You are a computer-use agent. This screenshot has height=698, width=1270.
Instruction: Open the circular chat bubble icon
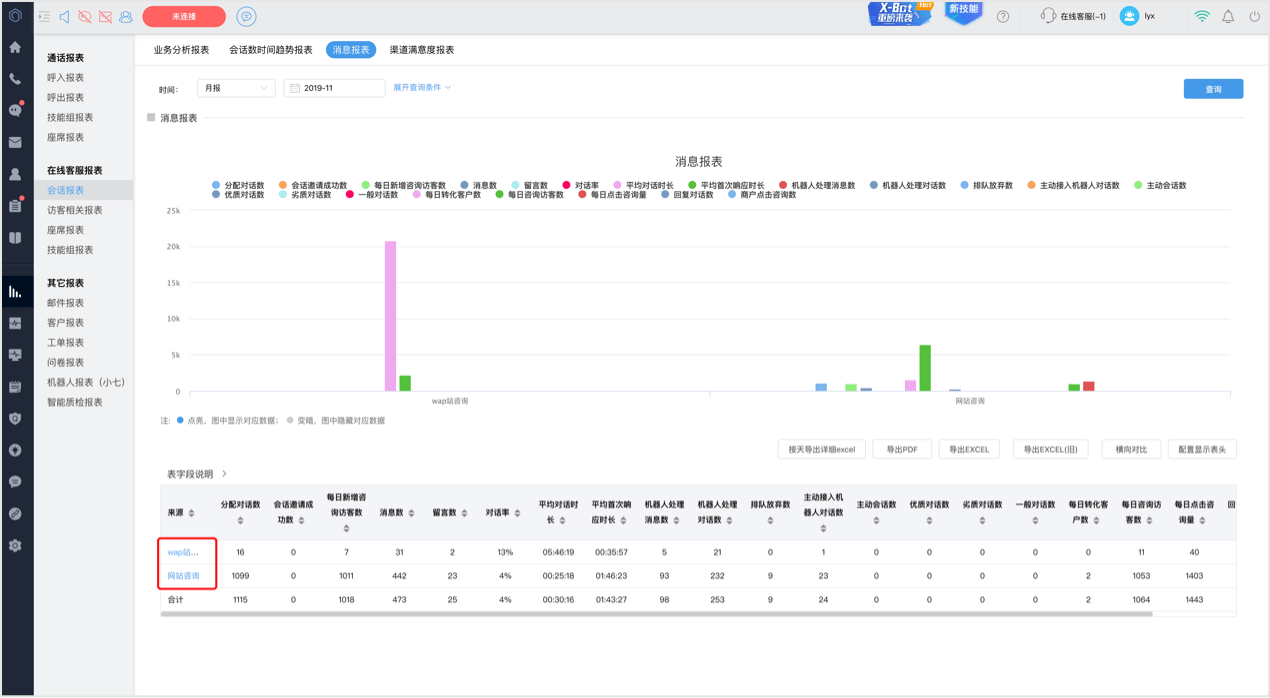click(x=246, y=17)
